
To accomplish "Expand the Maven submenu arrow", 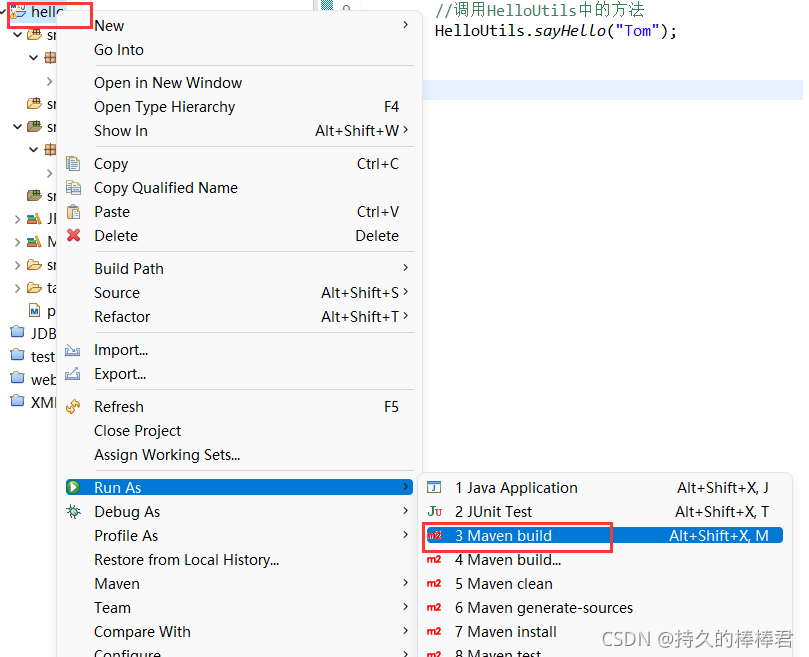I will [406, 583].
